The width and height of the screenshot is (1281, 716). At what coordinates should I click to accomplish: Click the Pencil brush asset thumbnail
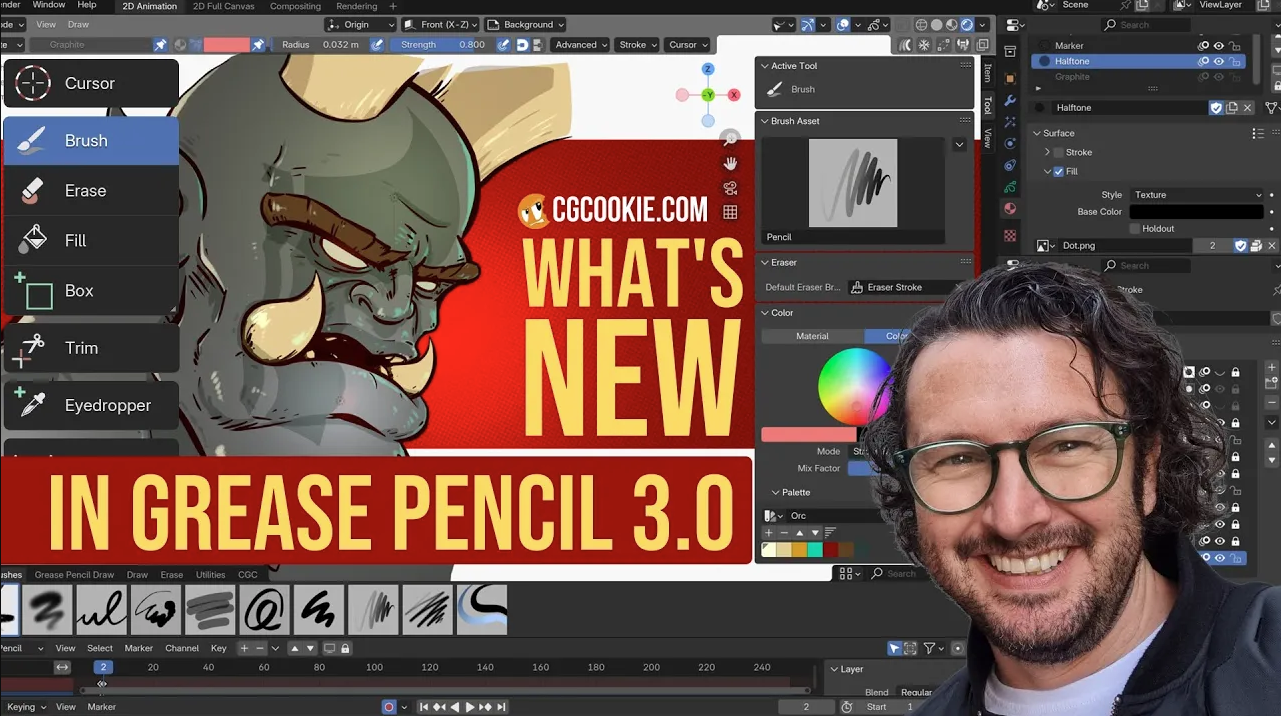tap(853, 183)
